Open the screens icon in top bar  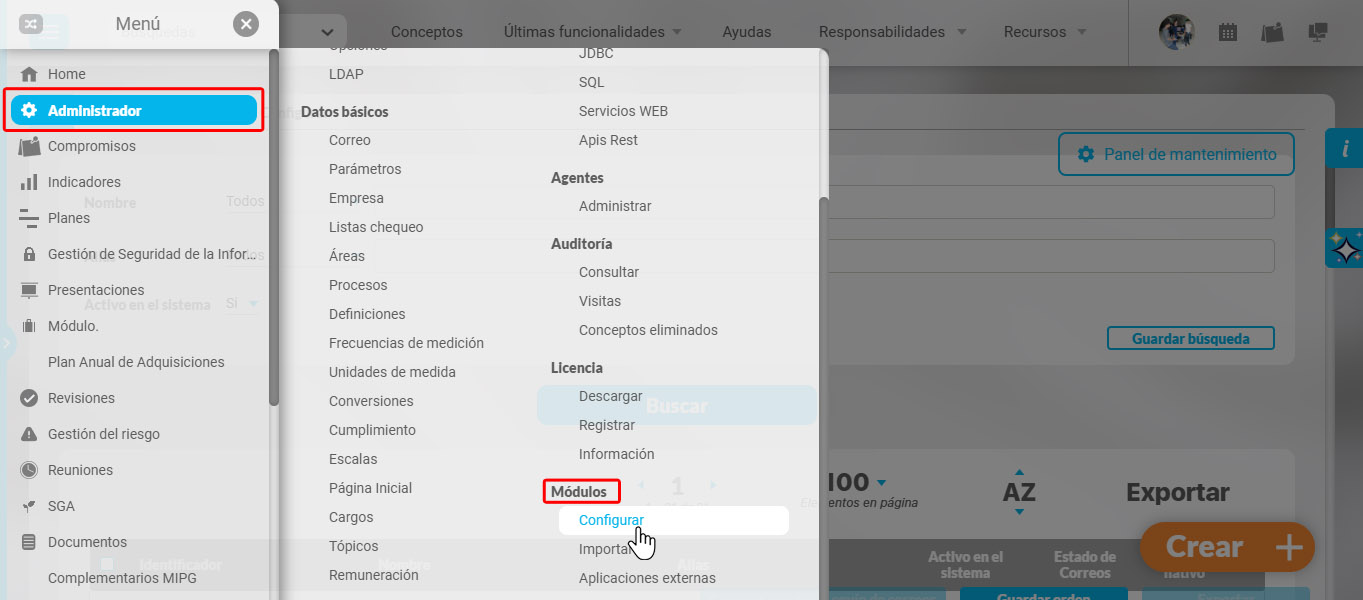(1318, 32)
